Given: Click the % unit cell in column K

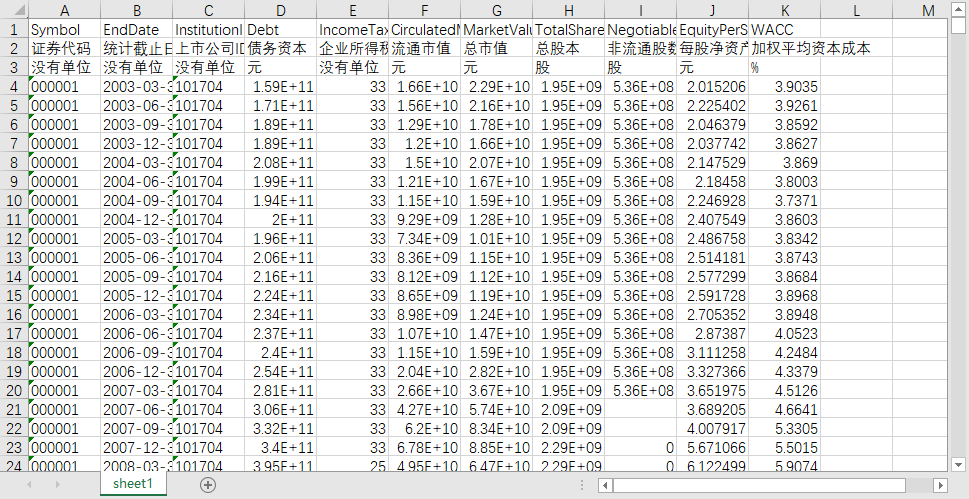Looking at the screenshot, I should pyautogui.click(x=785, y=67).
